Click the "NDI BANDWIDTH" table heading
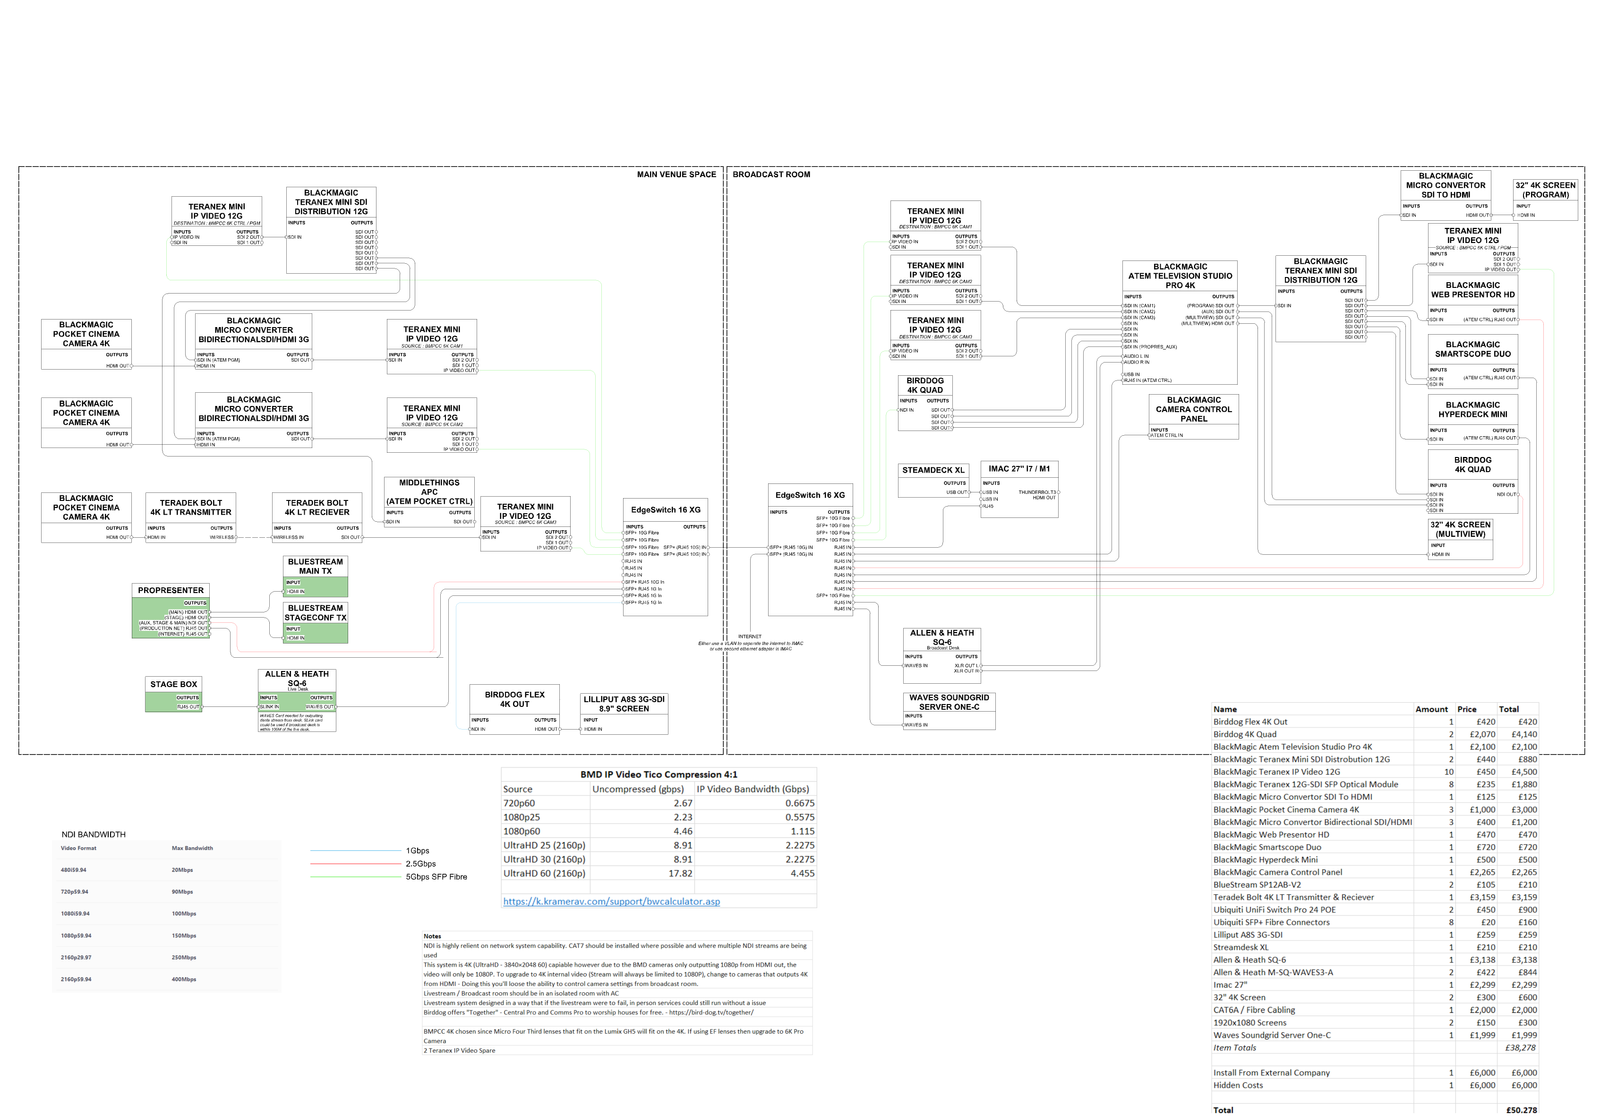Screen dimensions: 1600x1119 tap(93, 834)
